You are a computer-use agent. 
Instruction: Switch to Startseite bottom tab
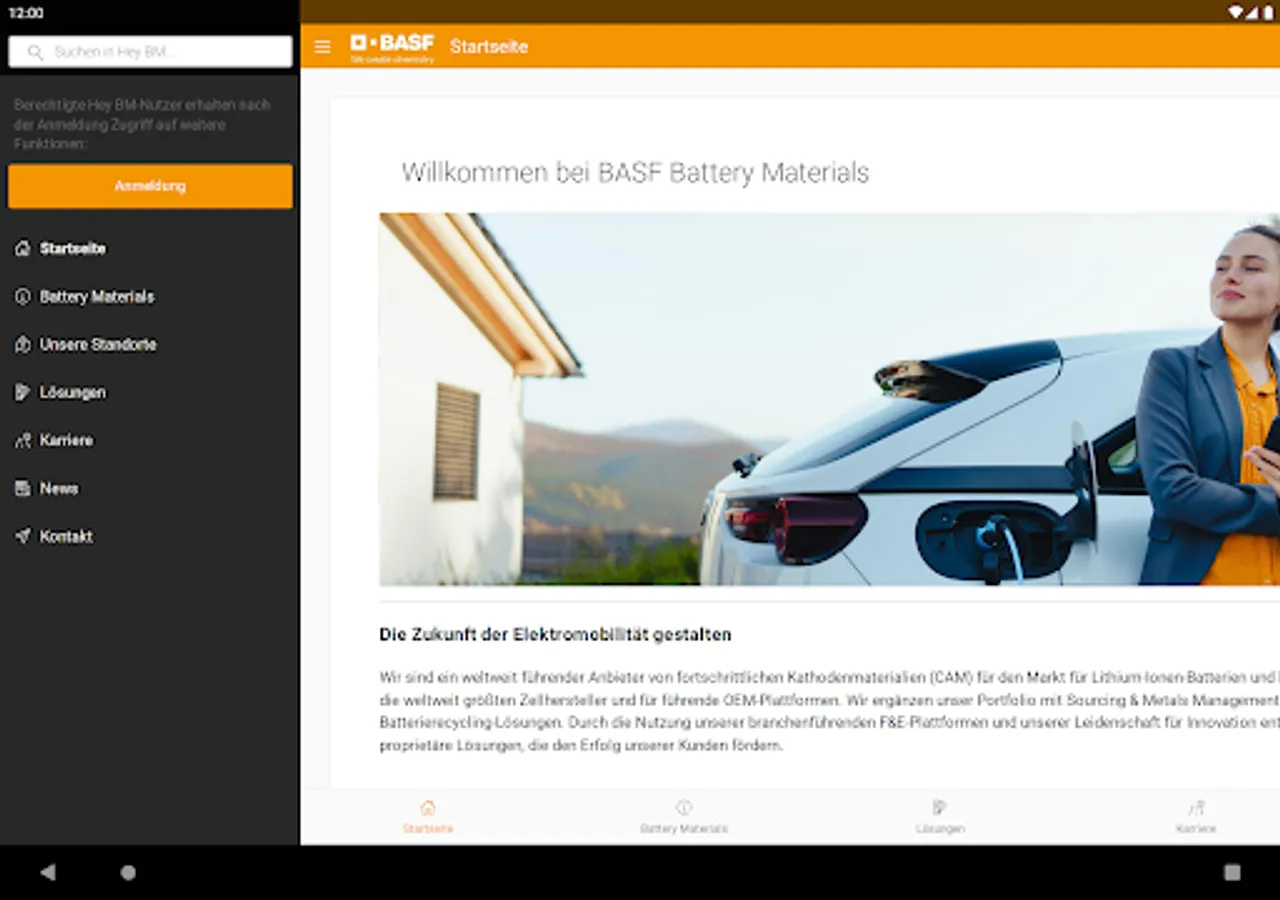tap(428, 816)
